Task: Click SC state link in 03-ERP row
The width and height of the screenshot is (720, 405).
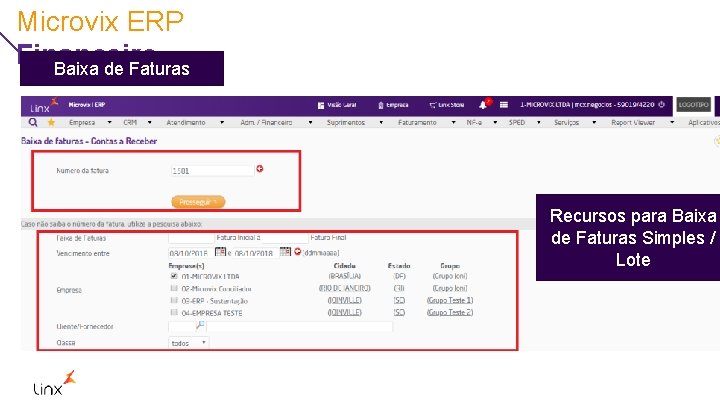Action: pos(399,300)
